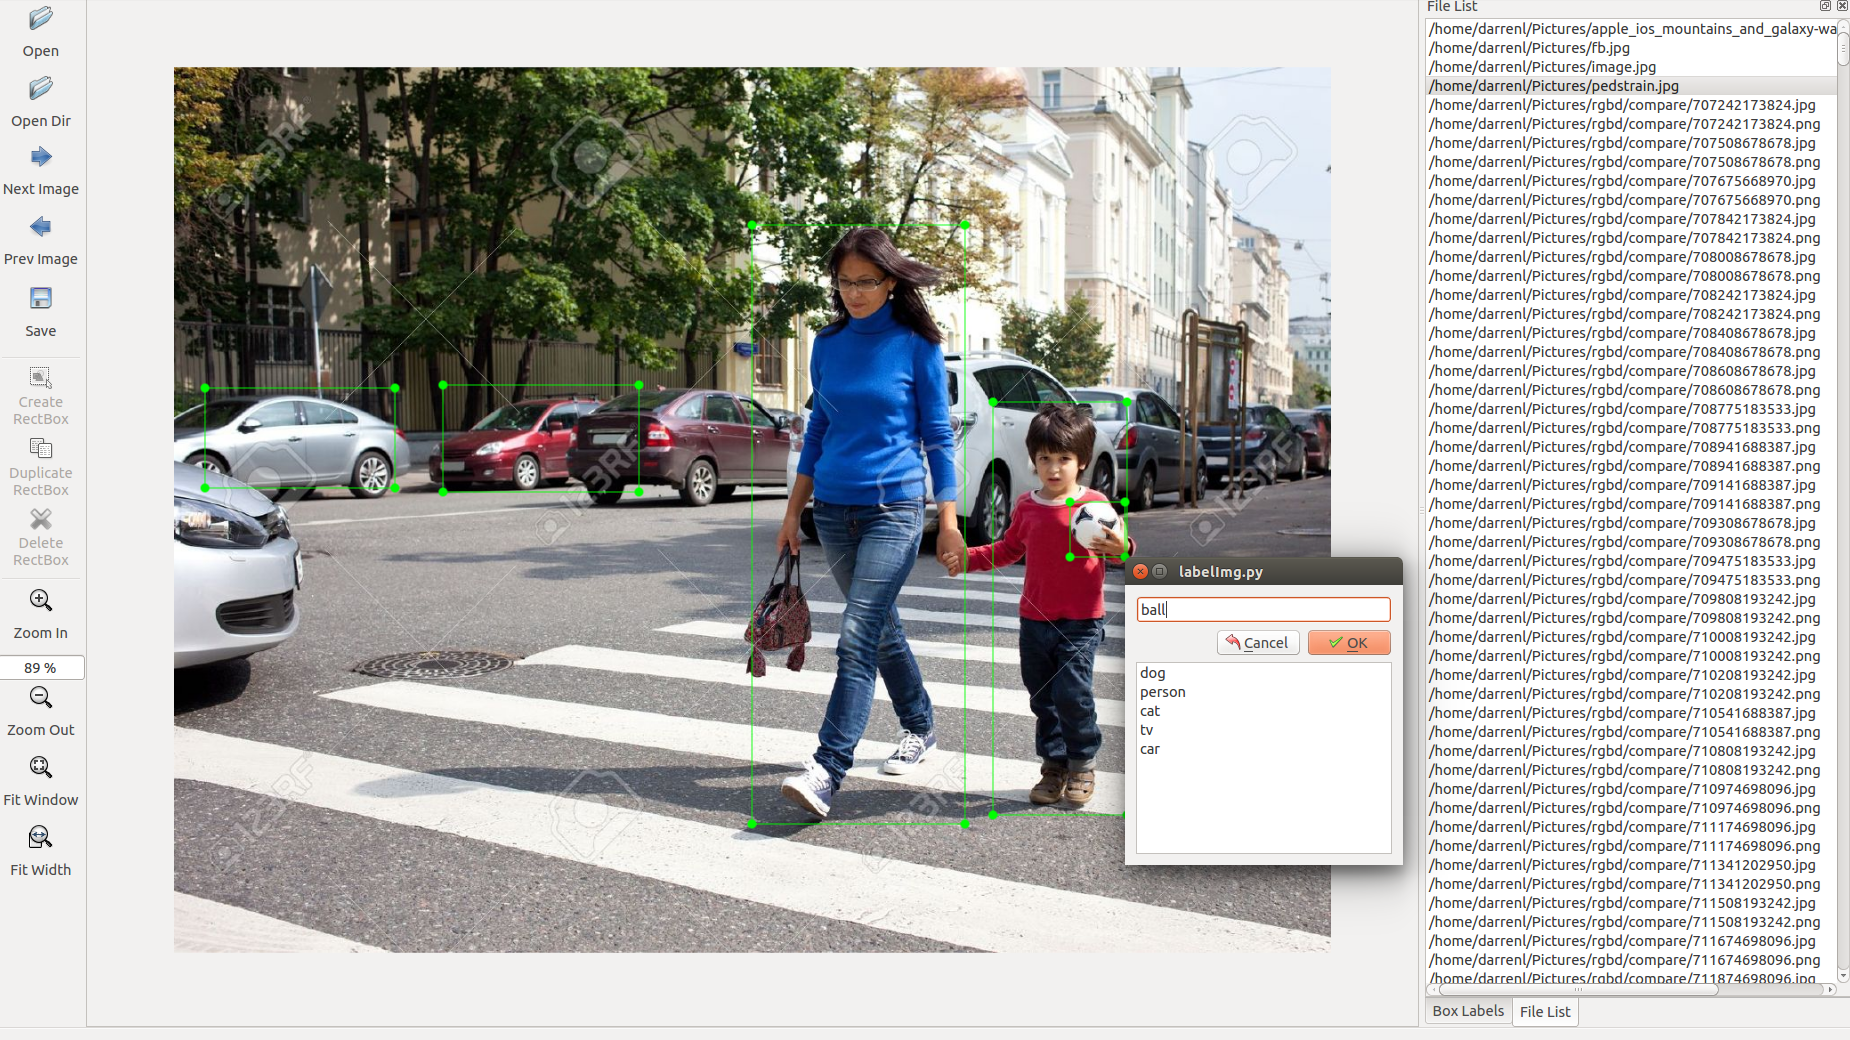
Task: Select 'person' from the label list
Action: coord(1162,692)
